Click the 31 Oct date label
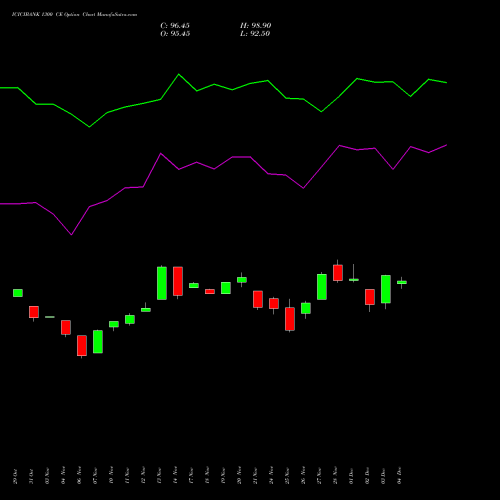The width and height of the screenshot is (500, 500). [x=31, y=476]
